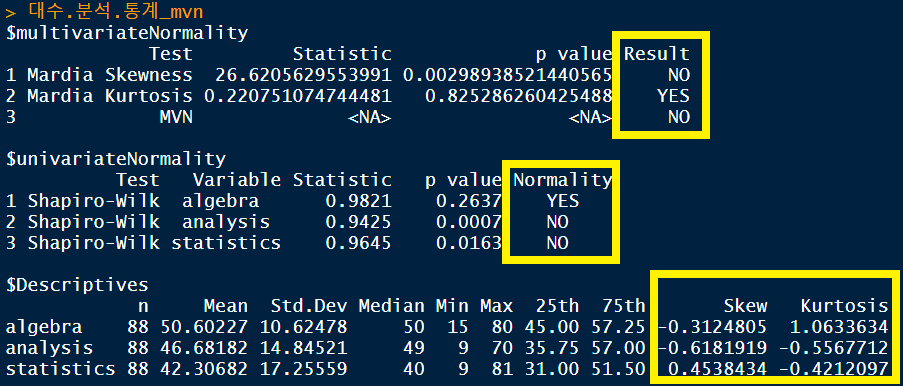This screenshot has width=903, height=386.
Task: Click p value 0.00298938521440565
Action: tap(508, 75)
